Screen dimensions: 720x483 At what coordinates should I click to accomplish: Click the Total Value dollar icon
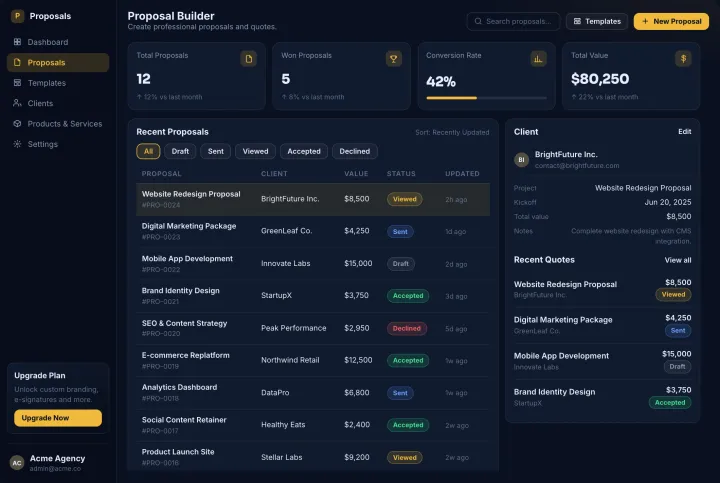(x=683, y=59)
